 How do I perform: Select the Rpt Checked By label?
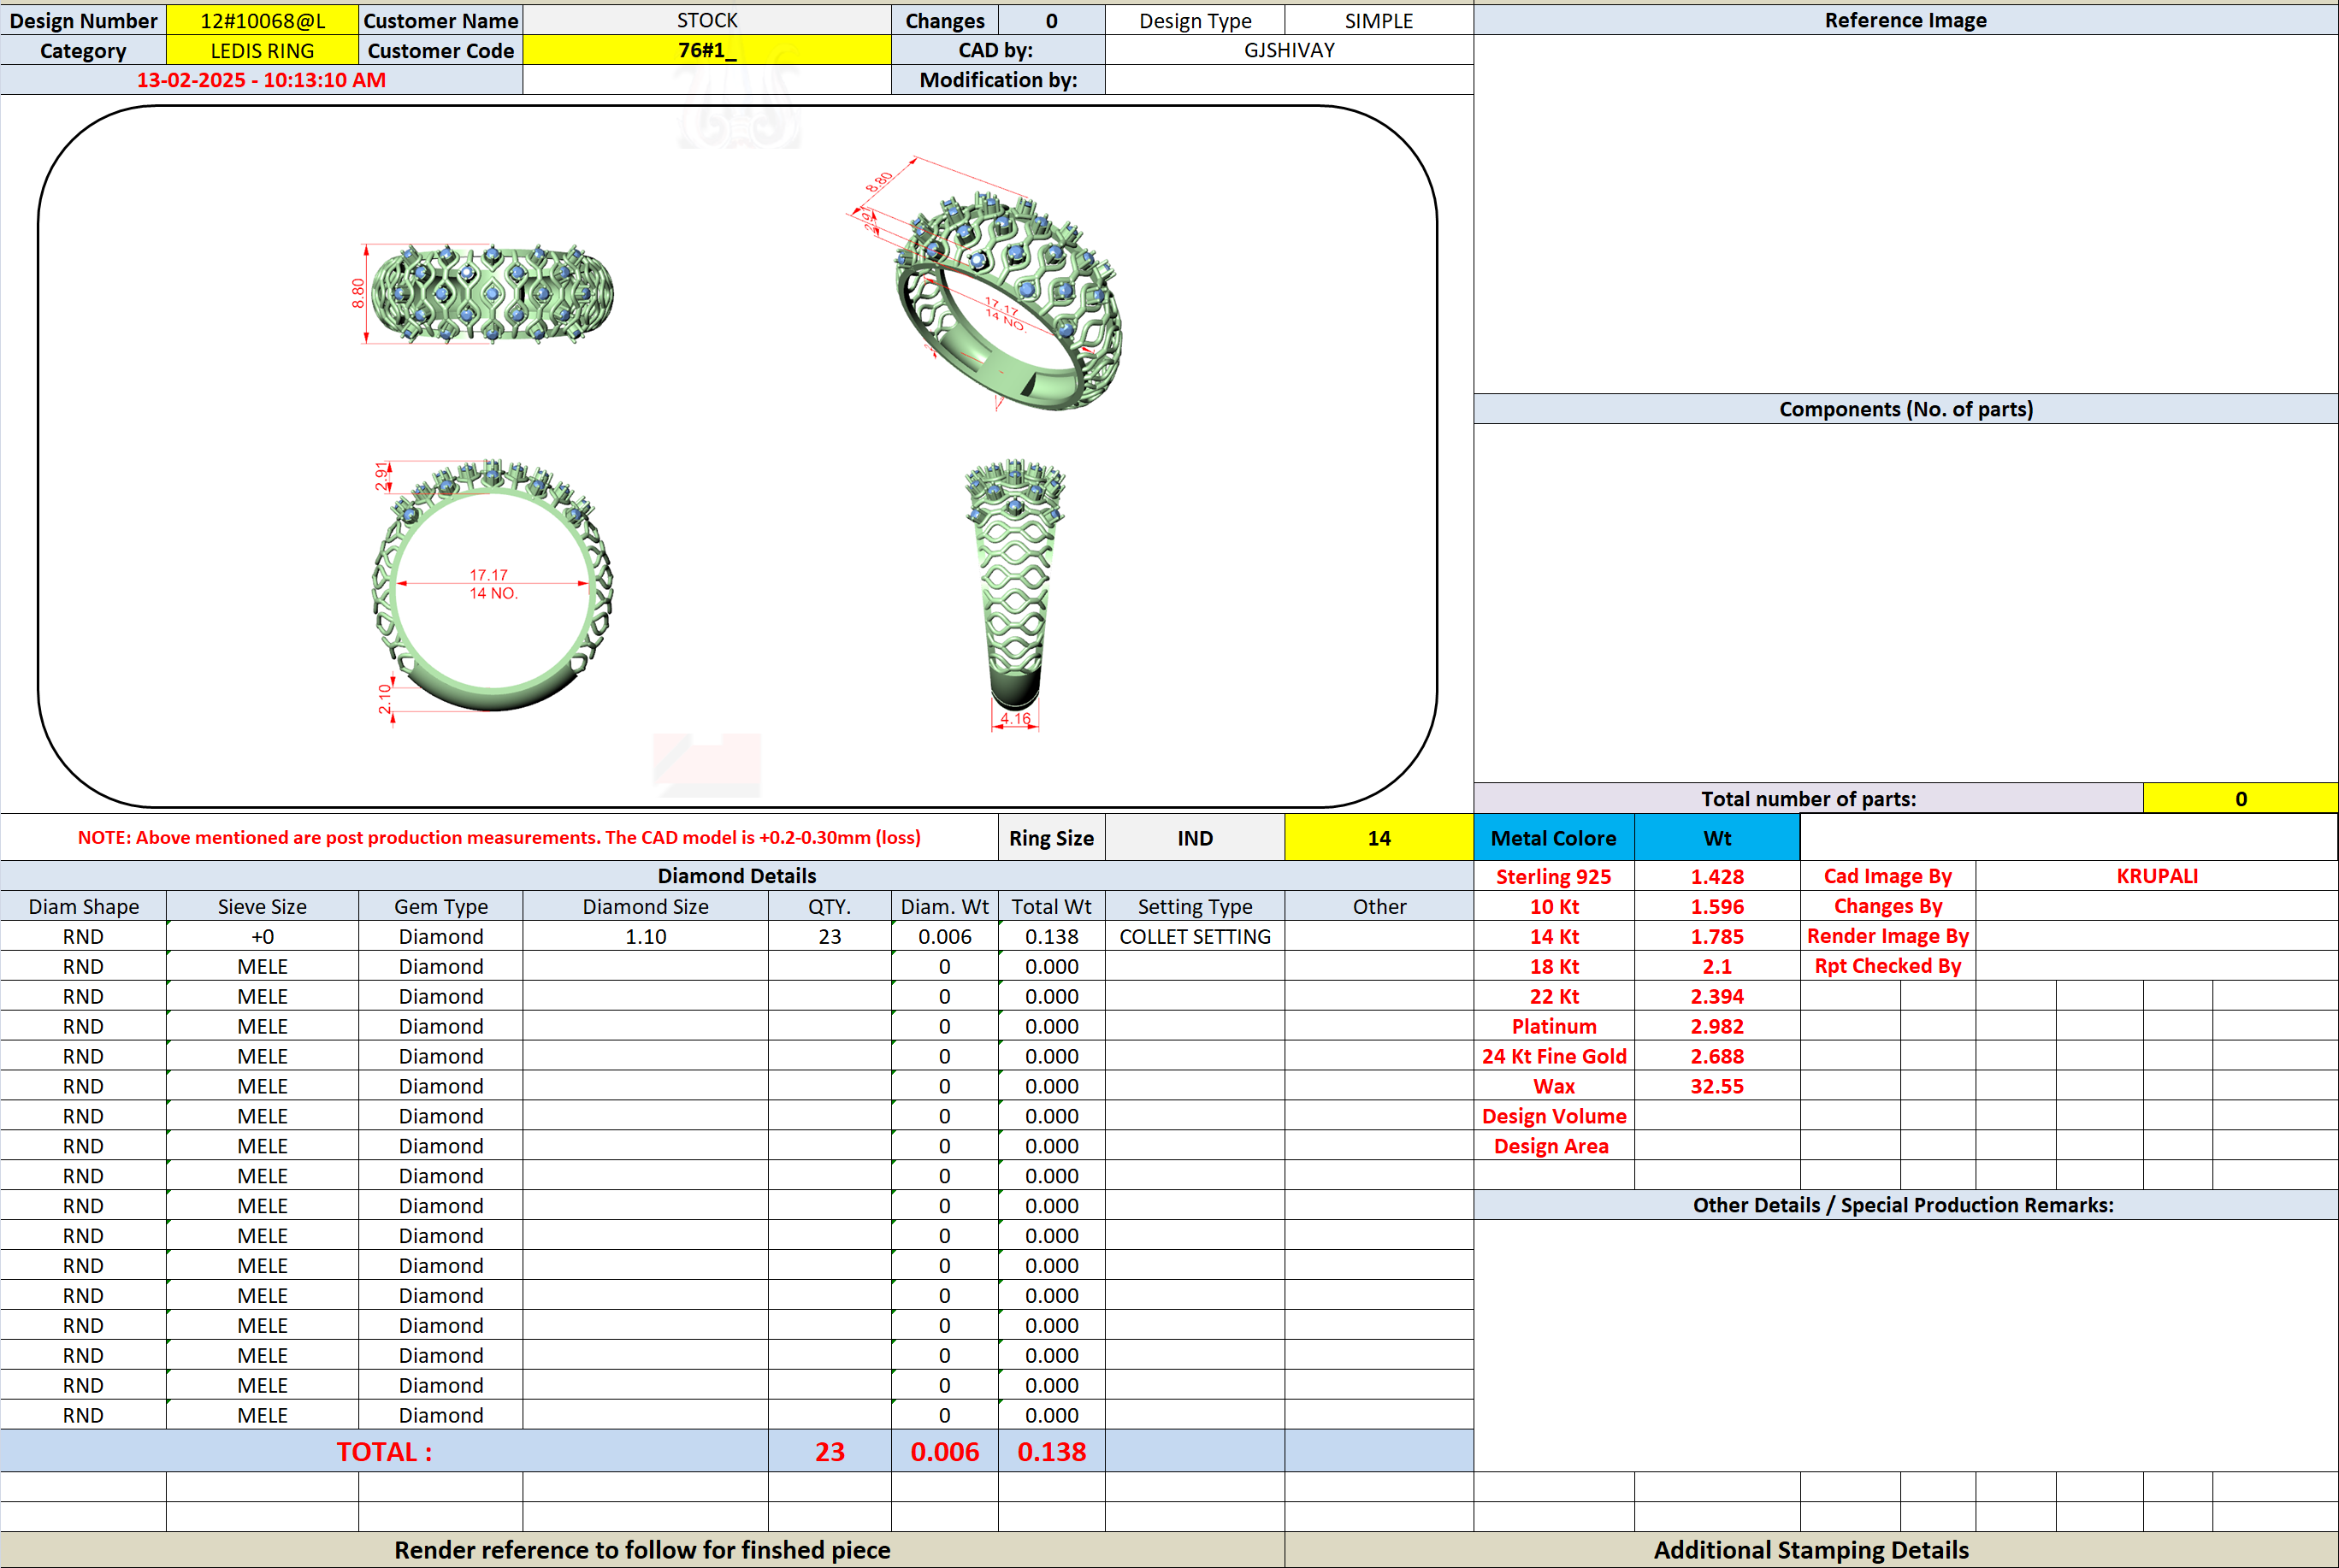pyautogui.click(x=1887, y=966)
